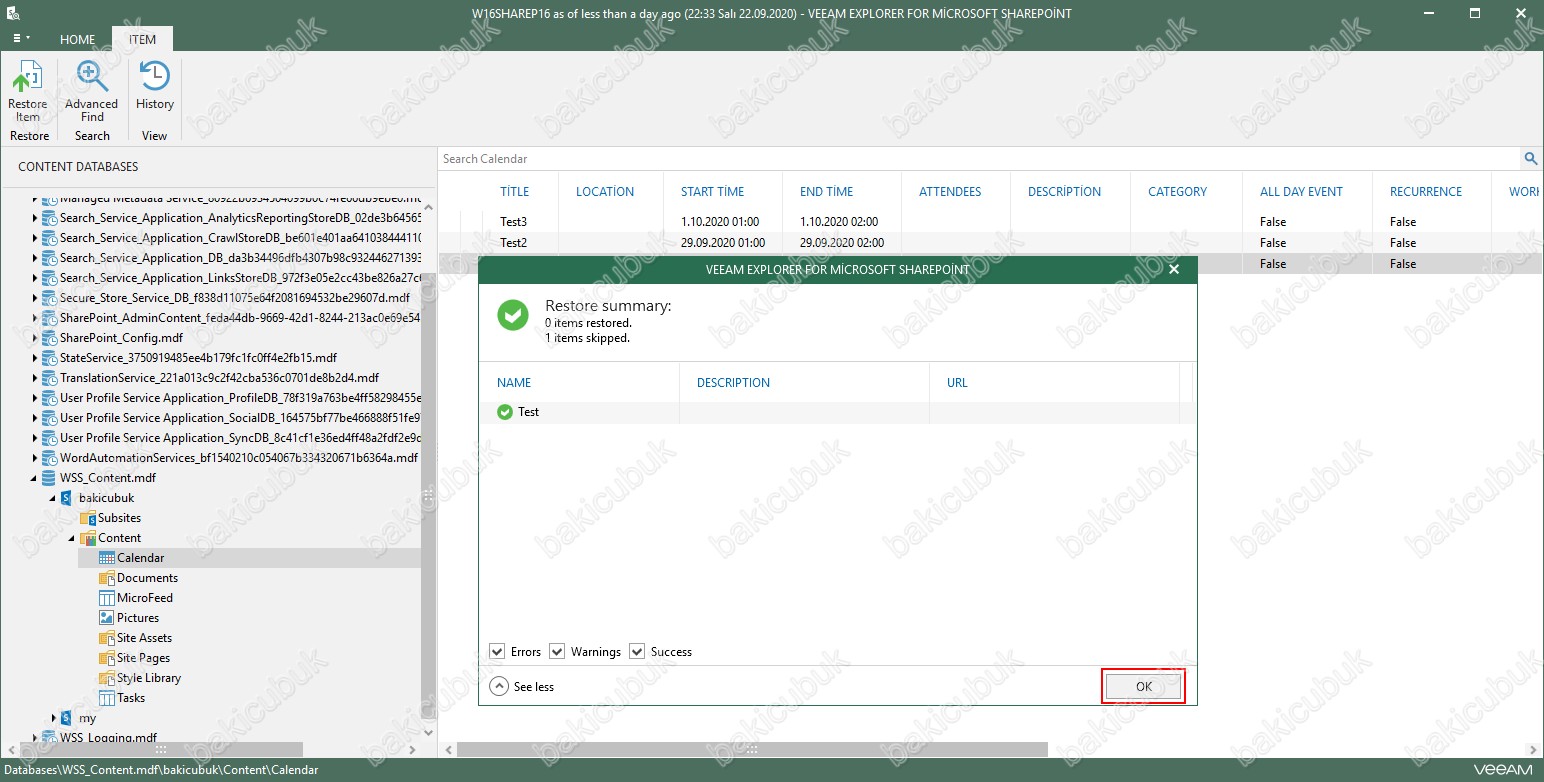The height and width of the screenshot is (782, 1544).
Task: Click the bakicubuk SharePoint site icon
Action: (x=68, y=498)
